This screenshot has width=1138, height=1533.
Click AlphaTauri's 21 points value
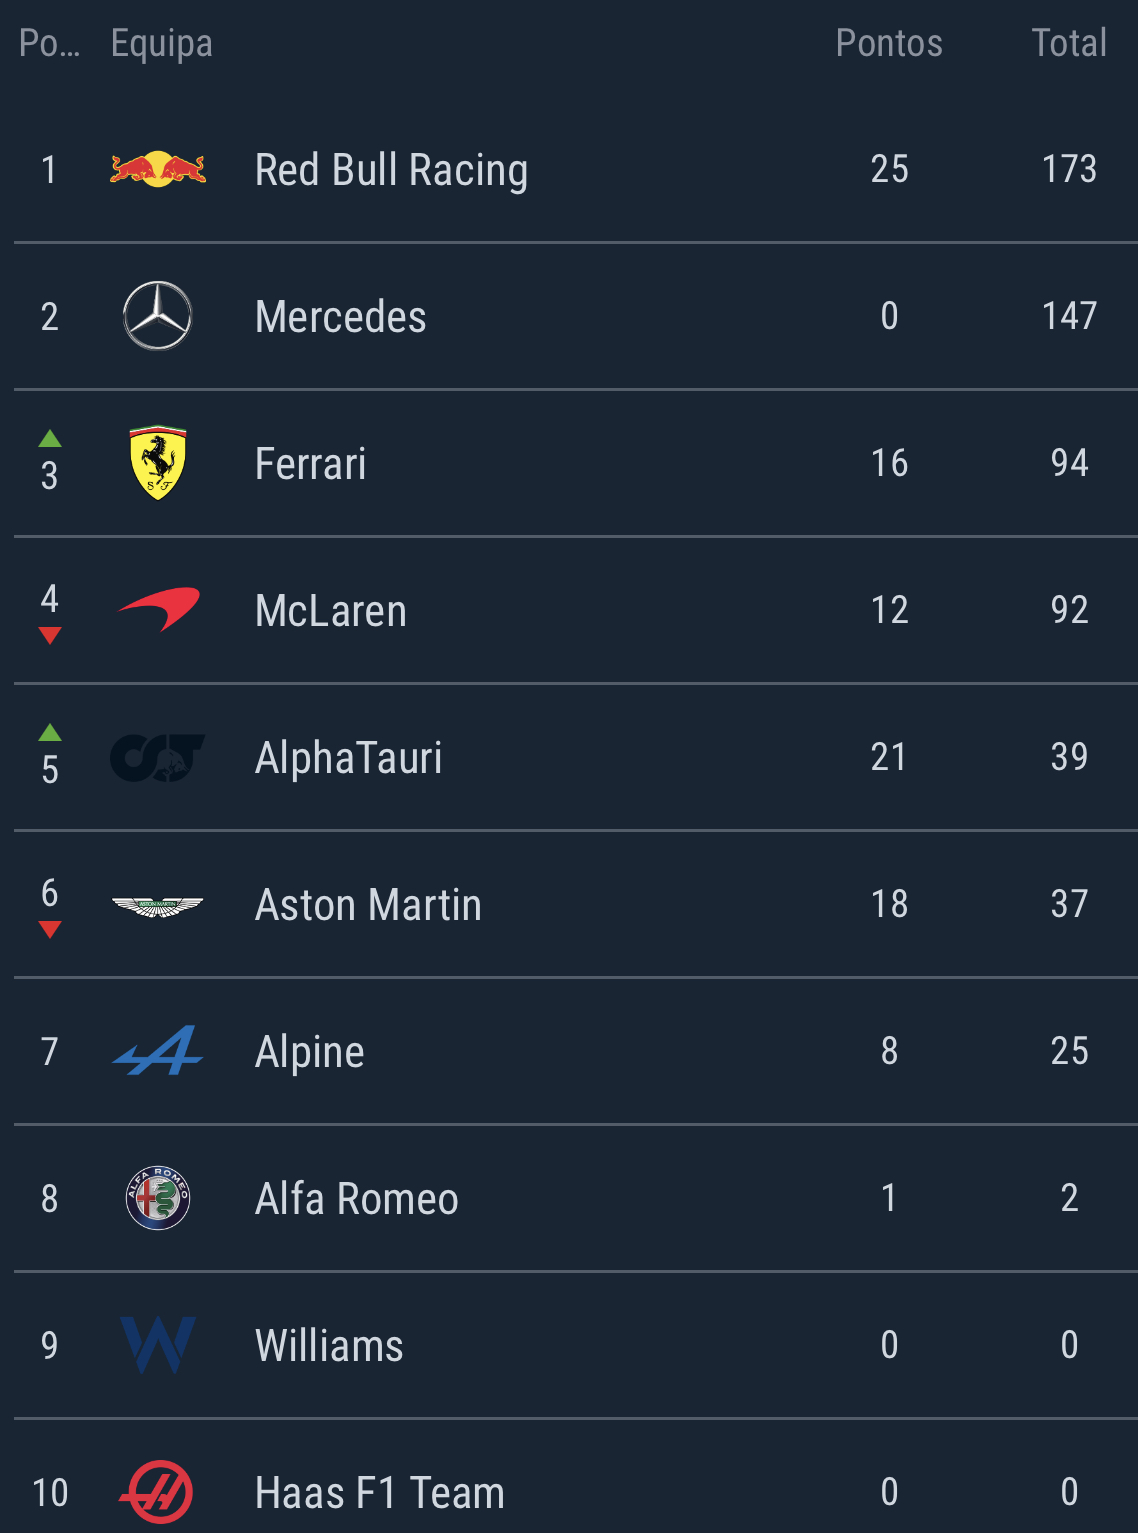[889, 757]
